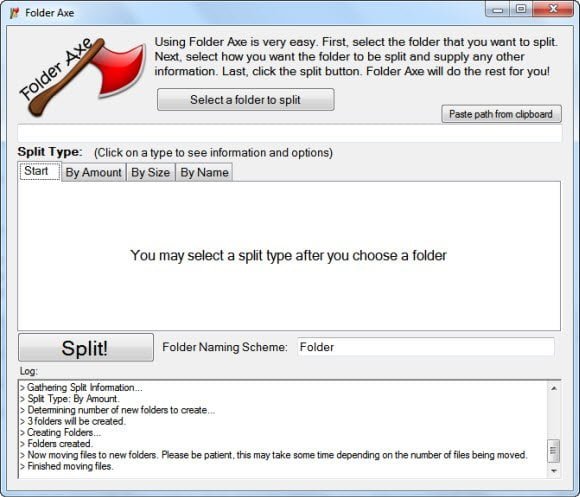Image resolution: width=580 pixels, height=497 pixels.
Task: Click the folder path text field
Action: 290,133
